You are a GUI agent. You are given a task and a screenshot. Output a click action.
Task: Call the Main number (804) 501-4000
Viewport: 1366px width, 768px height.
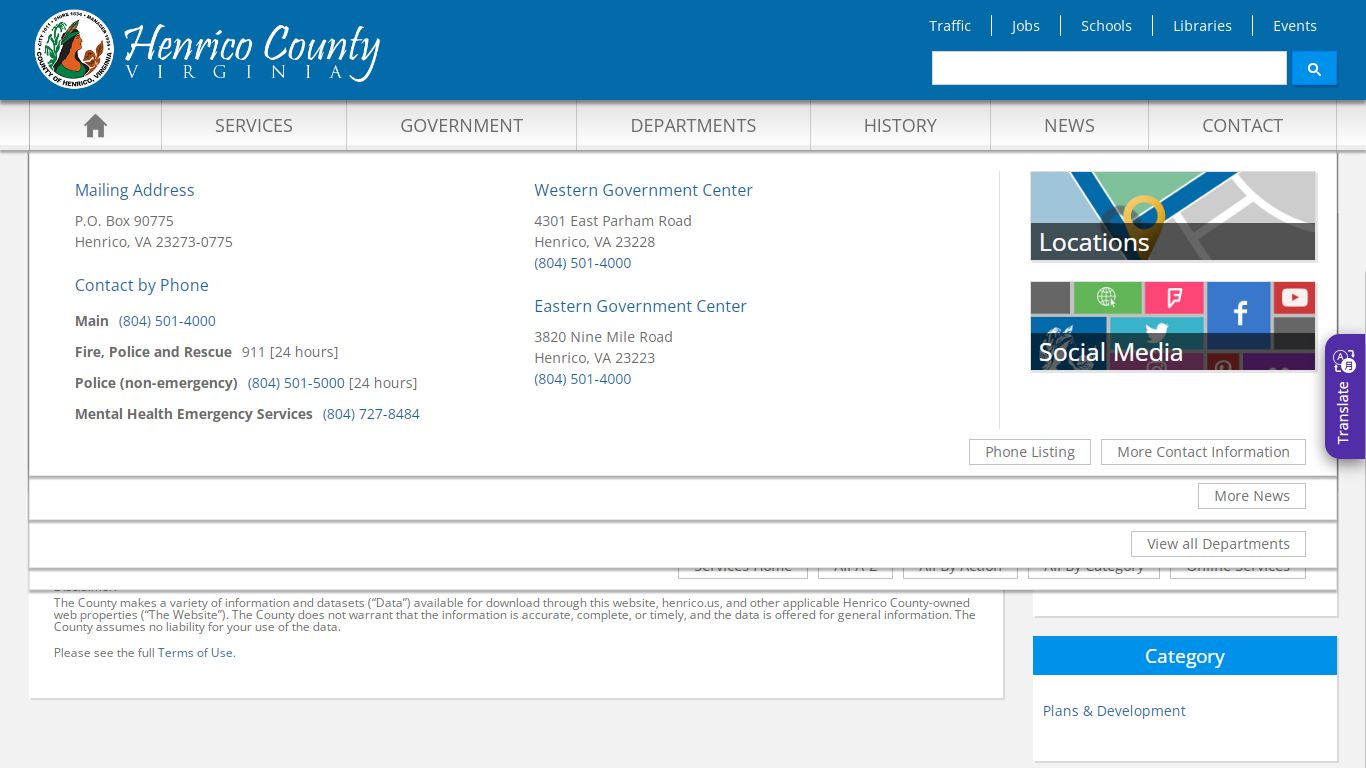tap(167, 321)
